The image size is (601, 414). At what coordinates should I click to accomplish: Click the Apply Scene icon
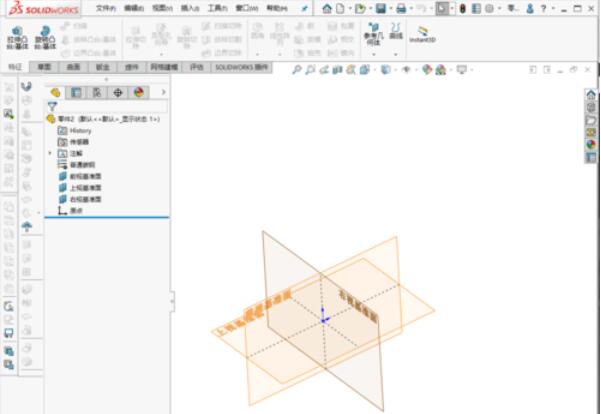coord(440,70)
